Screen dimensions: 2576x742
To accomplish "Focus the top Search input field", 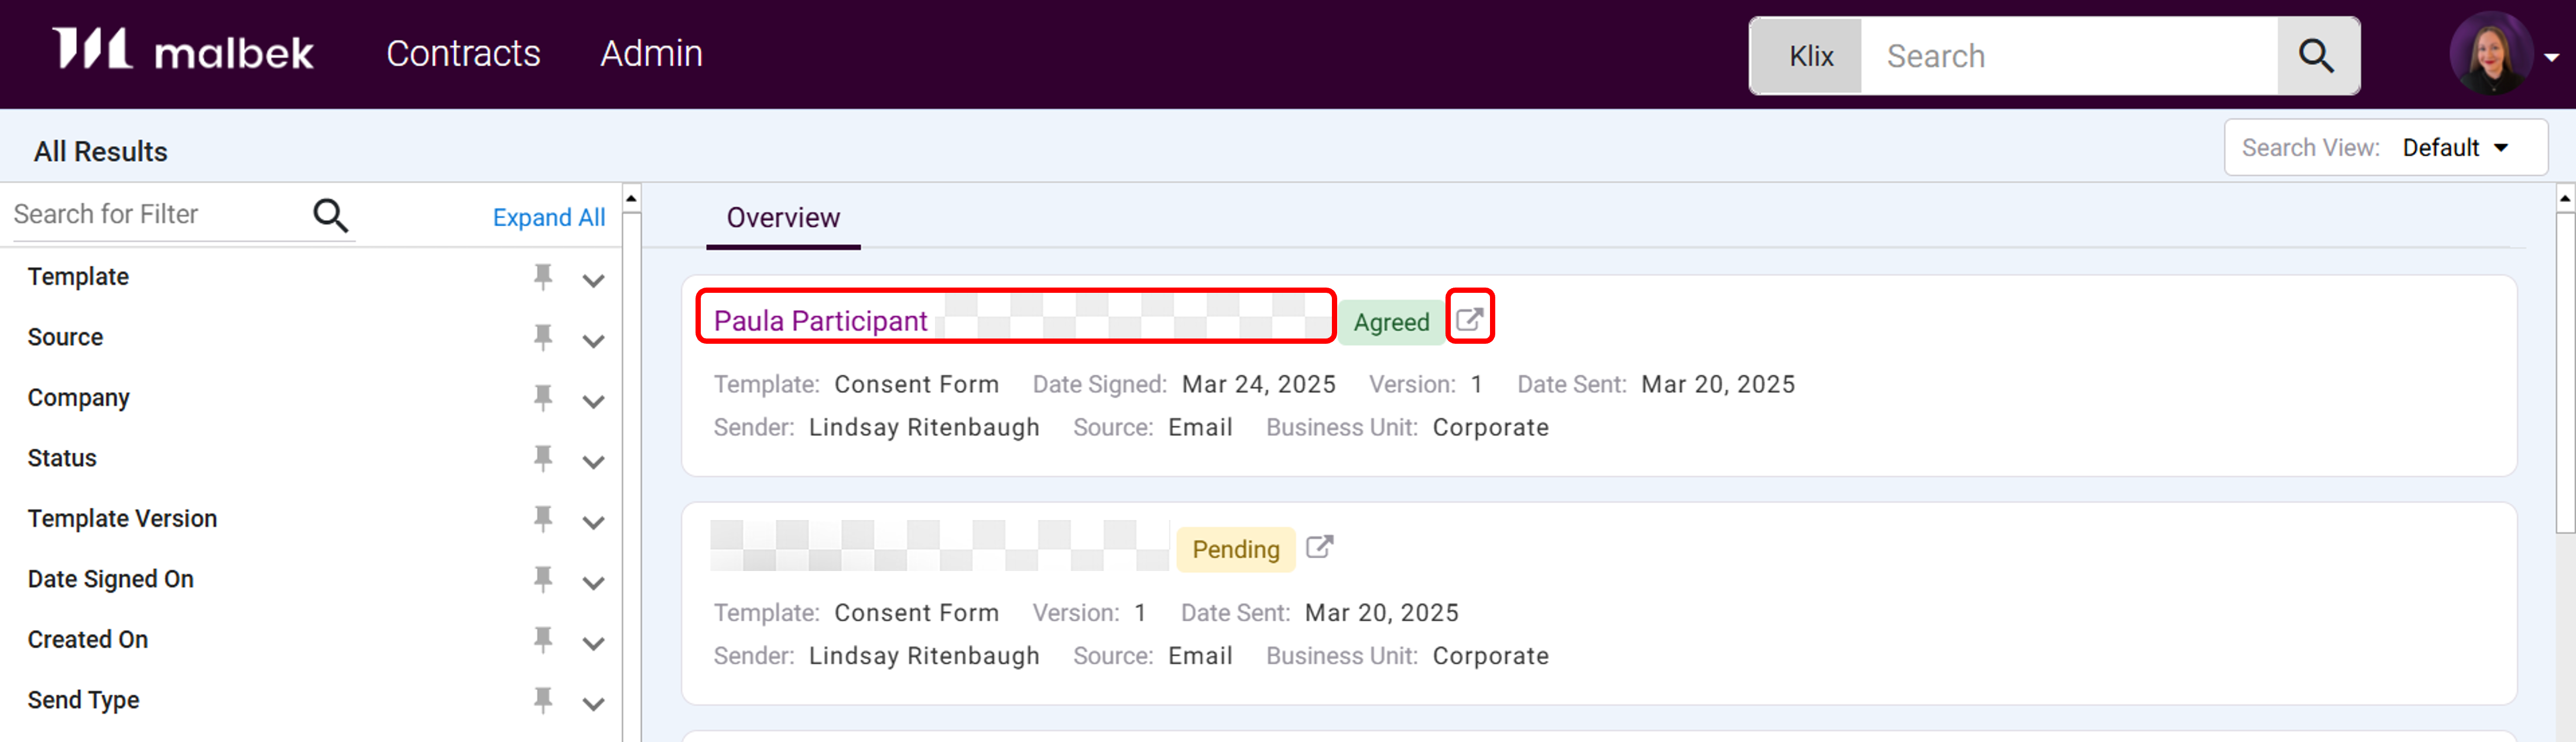I will pyautogui.click(x=2069, y=56).
